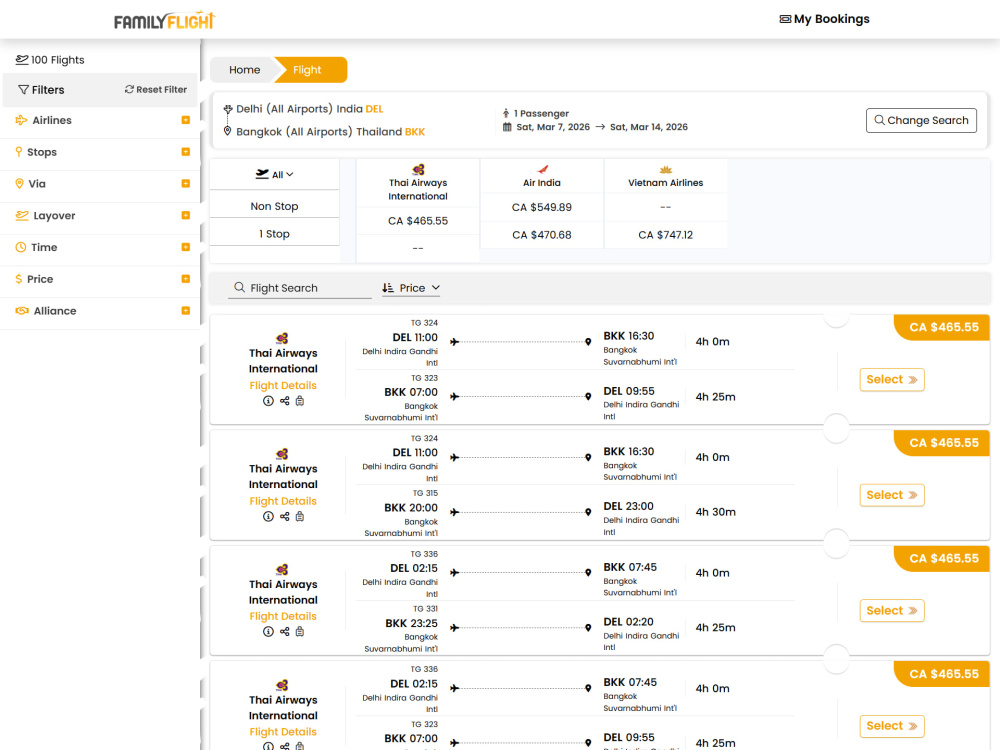1000x750 pixels.
Task: Click the Air India logo in fare matrix
Action: [x=543, y=170]
